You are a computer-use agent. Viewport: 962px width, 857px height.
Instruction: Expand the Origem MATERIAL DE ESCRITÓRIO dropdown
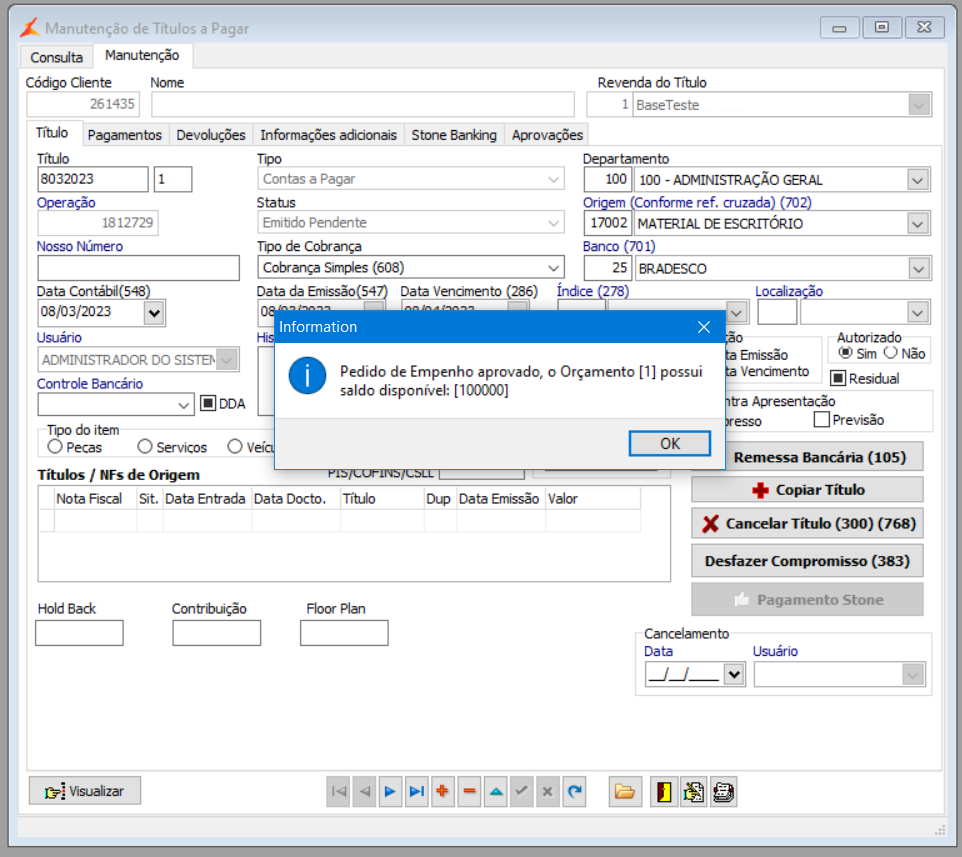pyautogui.click(x=917, y=224)
